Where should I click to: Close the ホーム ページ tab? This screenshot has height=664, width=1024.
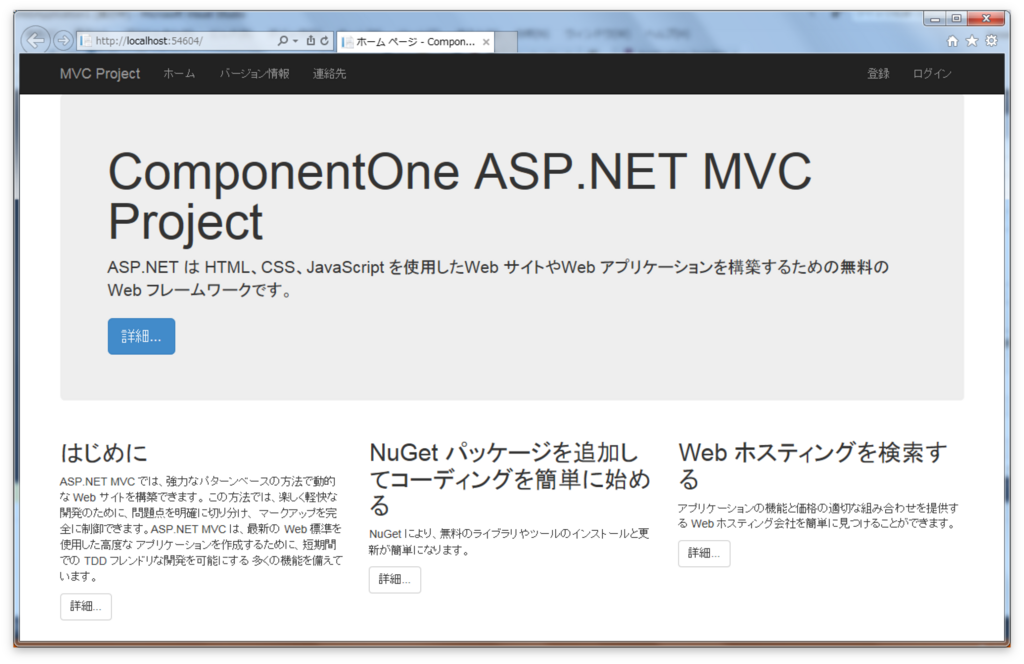click(486, 42)
